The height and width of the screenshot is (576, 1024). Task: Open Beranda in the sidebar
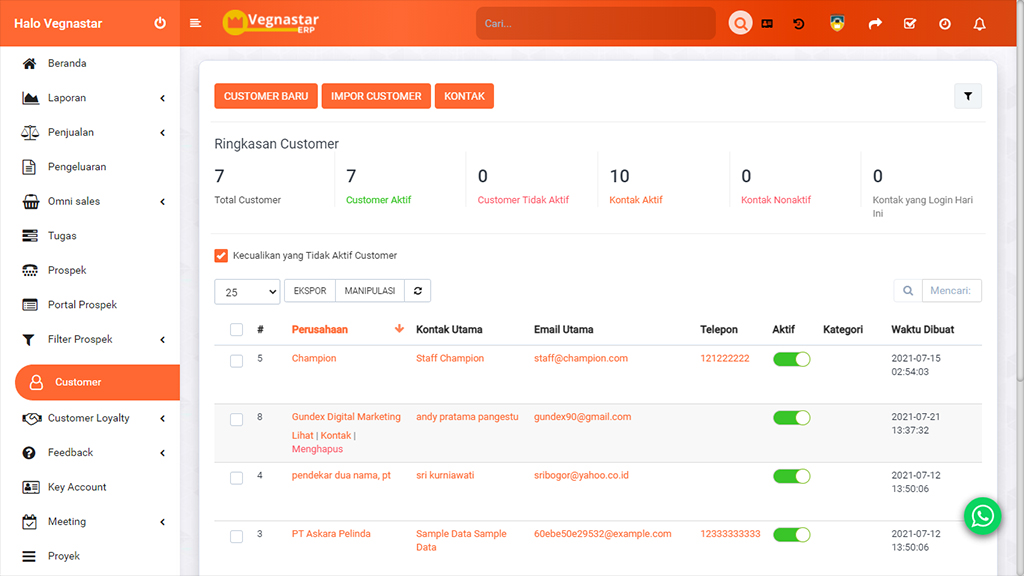click(67, 63)
